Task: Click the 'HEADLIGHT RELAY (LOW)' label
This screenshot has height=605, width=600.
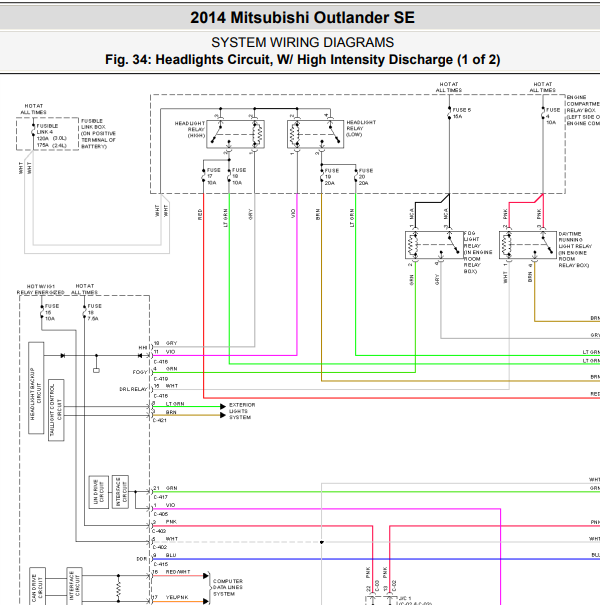Action: tap(361, 128)
